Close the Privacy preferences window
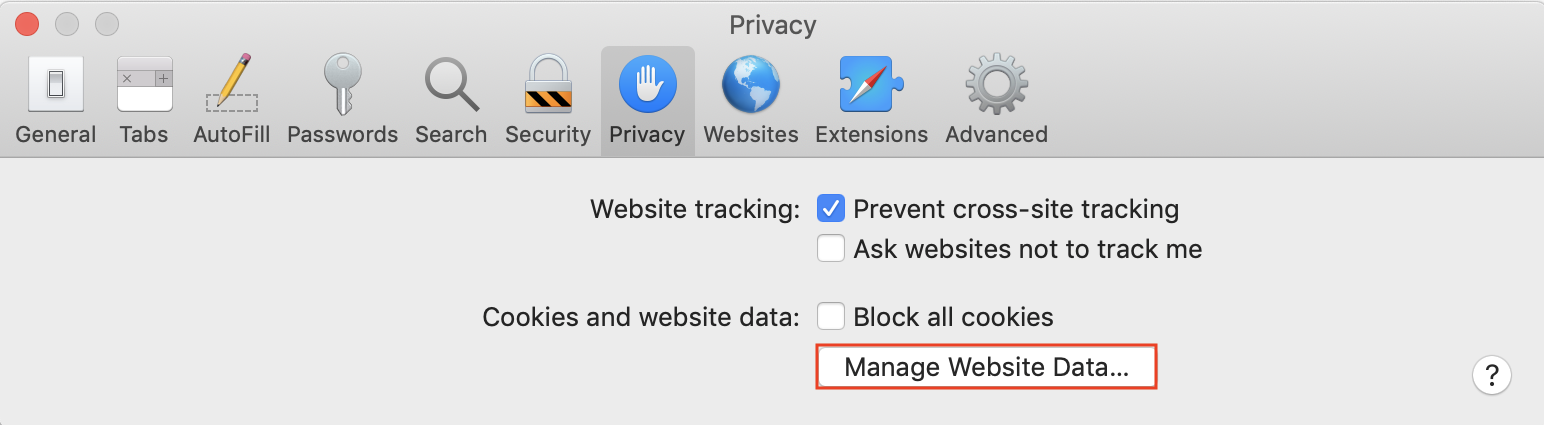1544x425 pixels. 27,23
